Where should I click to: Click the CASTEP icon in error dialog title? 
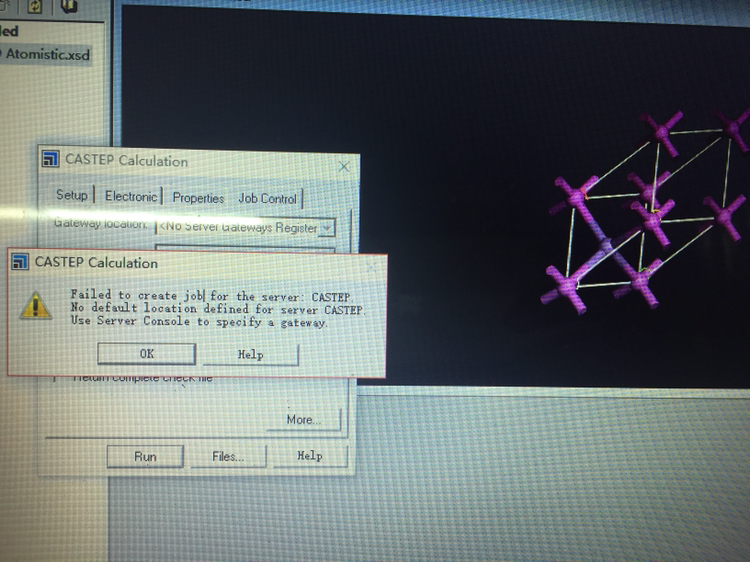[x=20, y=262]
